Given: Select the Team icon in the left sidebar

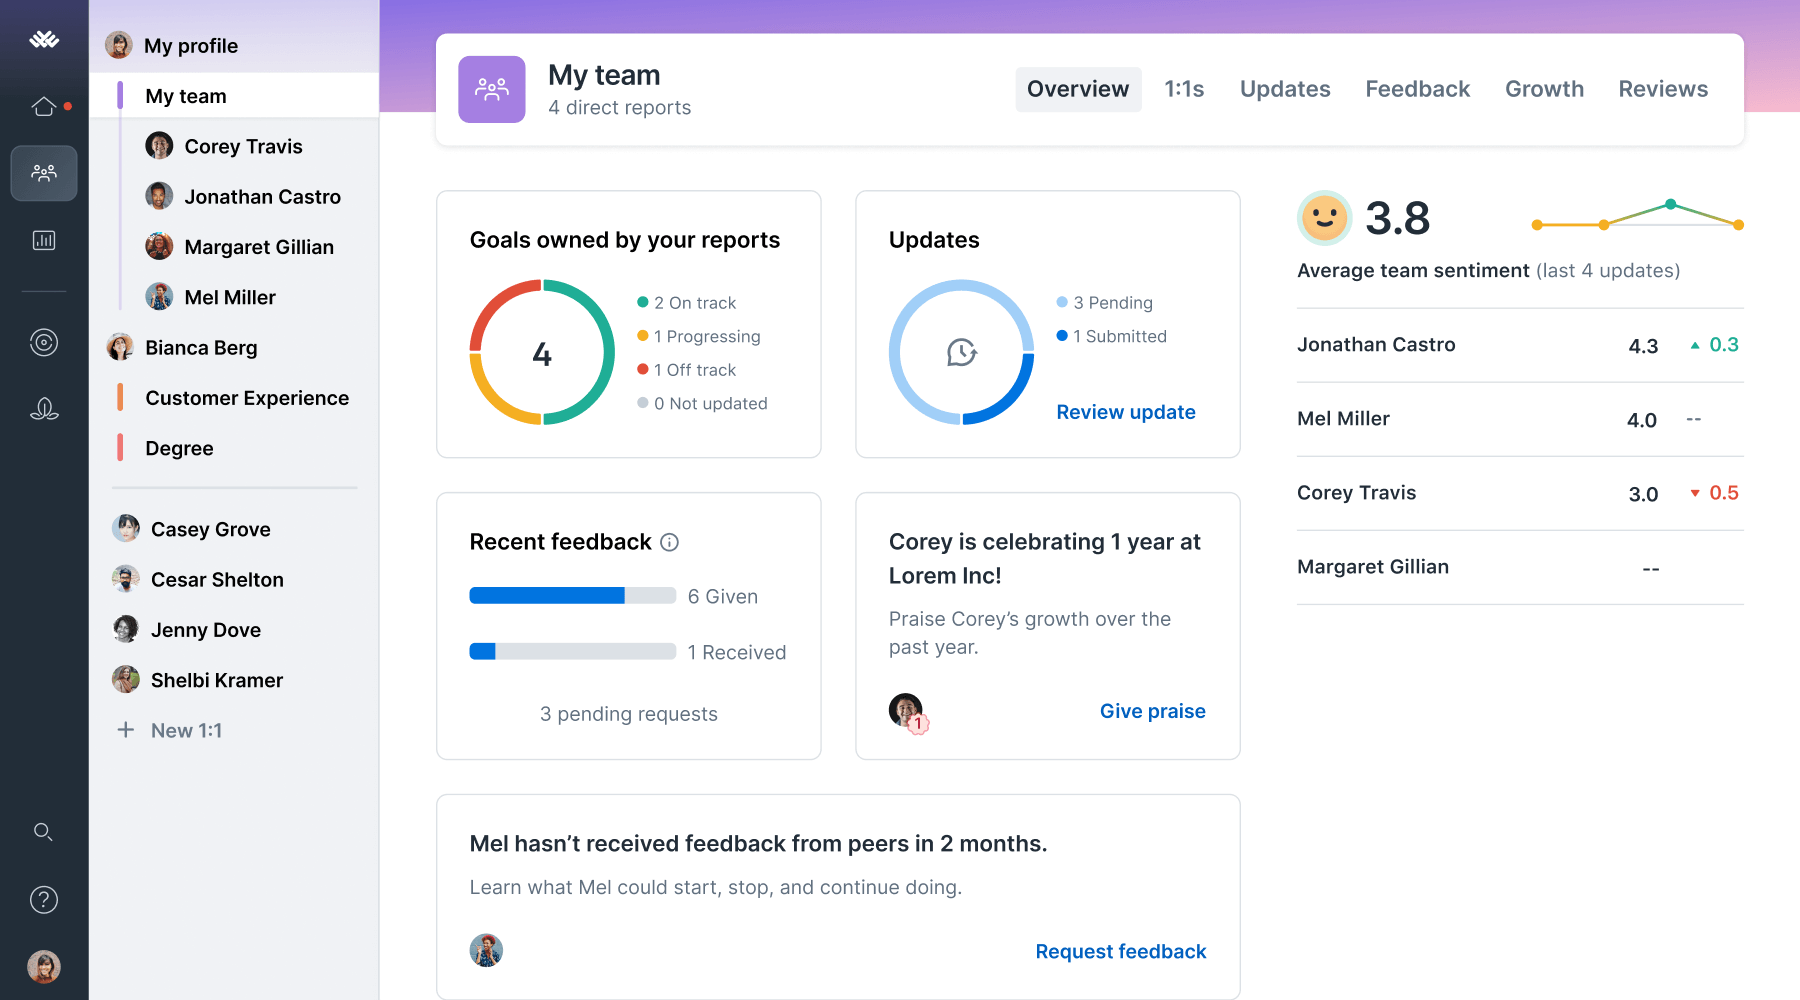Looking at the screenshot, I should pyautogui.click(x=44, y=173).
